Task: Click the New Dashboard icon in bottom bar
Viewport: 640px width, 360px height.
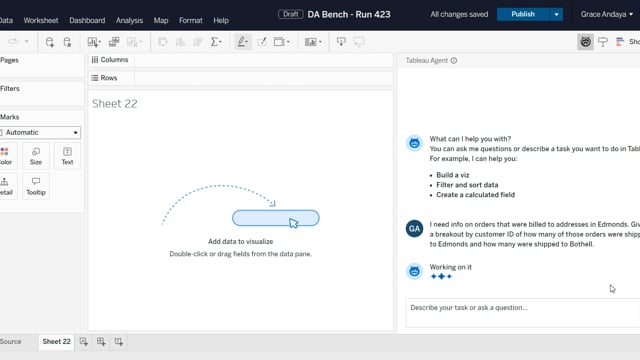Action: [101, 342]
